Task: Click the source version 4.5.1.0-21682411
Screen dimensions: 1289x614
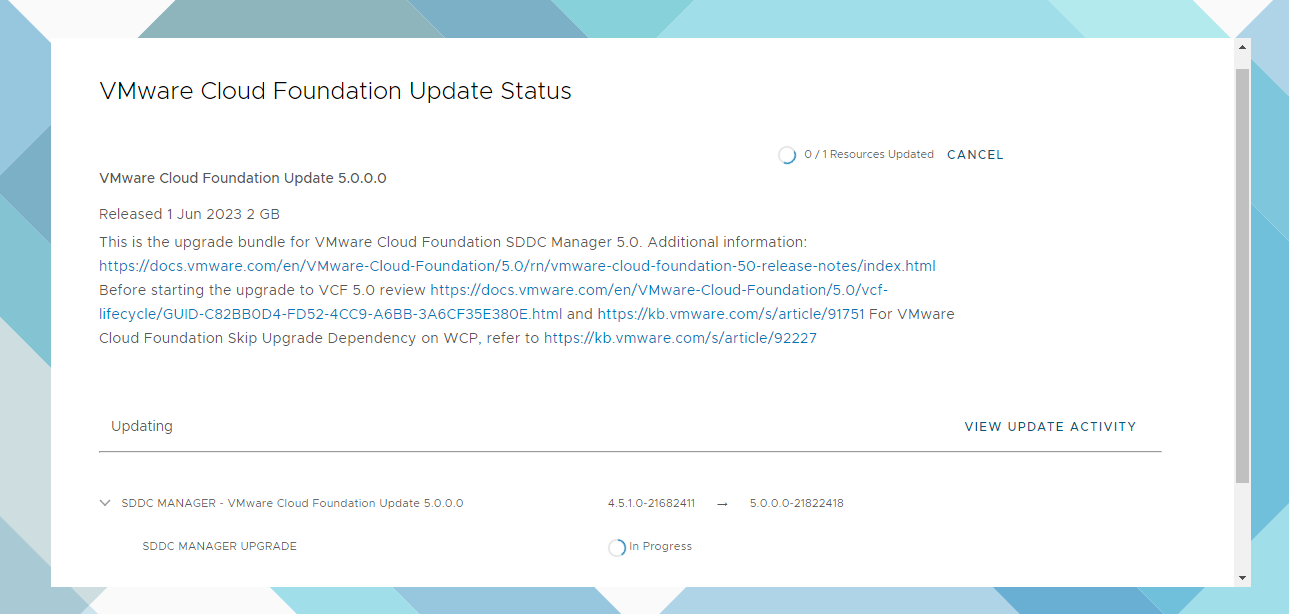Action: (651, 503)
